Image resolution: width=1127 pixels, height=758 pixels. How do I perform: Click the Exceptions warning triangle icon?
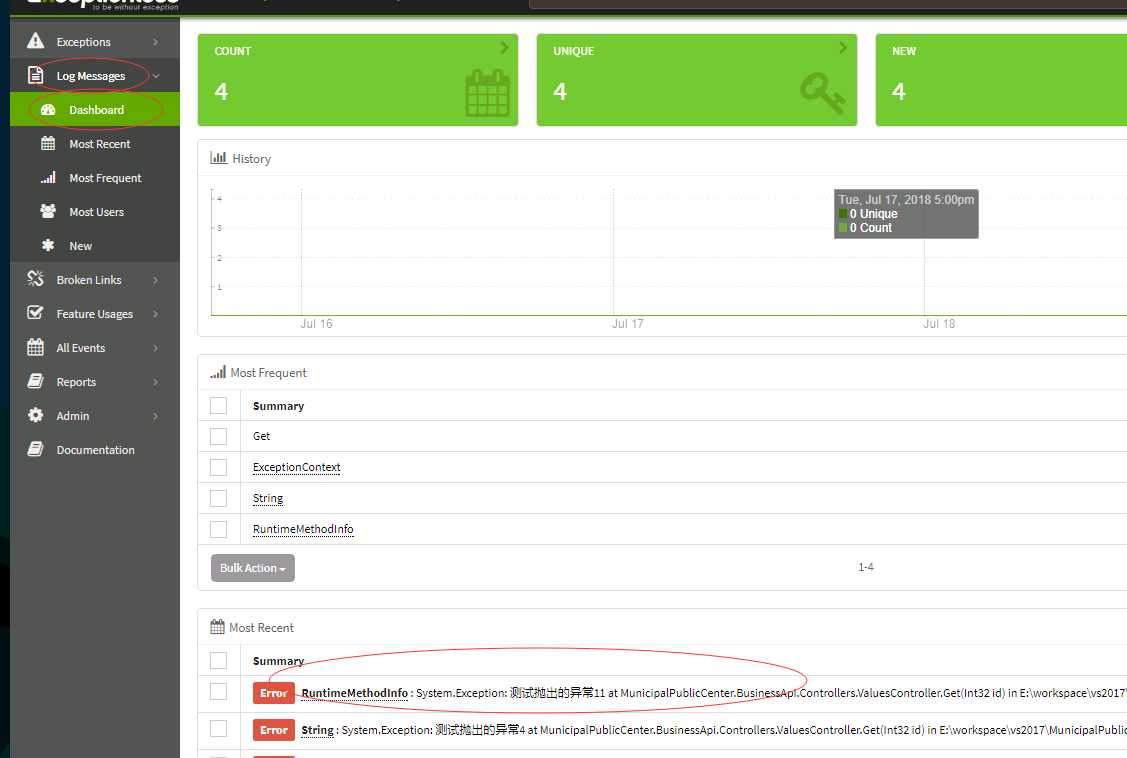(x=35, y=41)
